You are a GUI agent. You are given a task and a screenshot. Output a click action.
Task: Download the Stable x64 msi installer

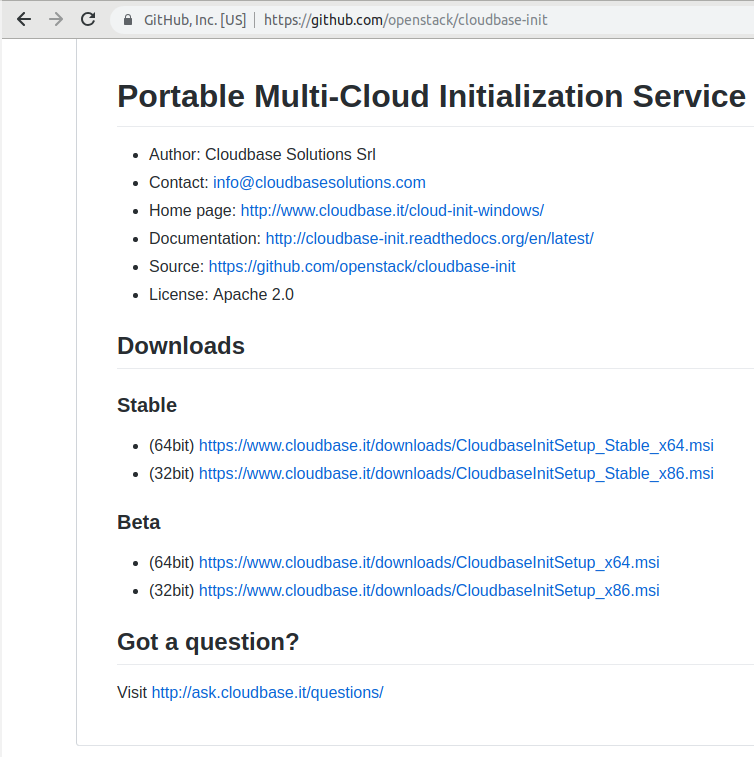coord(456,445)
